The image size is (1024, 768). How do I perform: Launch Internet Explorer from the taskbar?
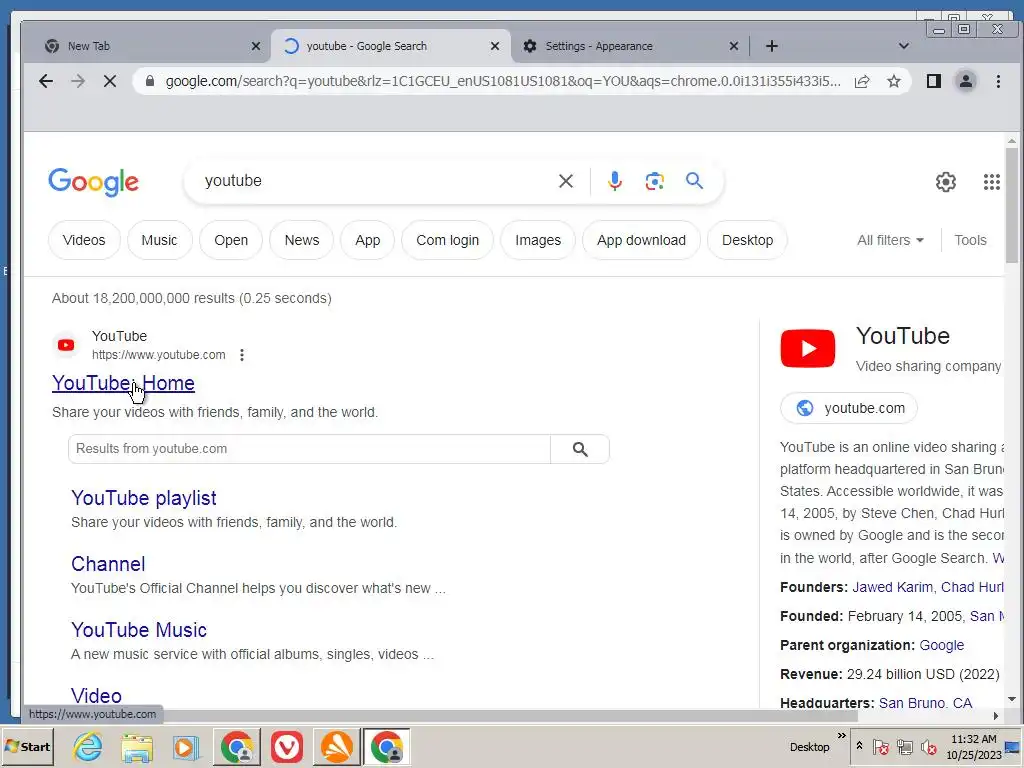(x=88, y=746)
